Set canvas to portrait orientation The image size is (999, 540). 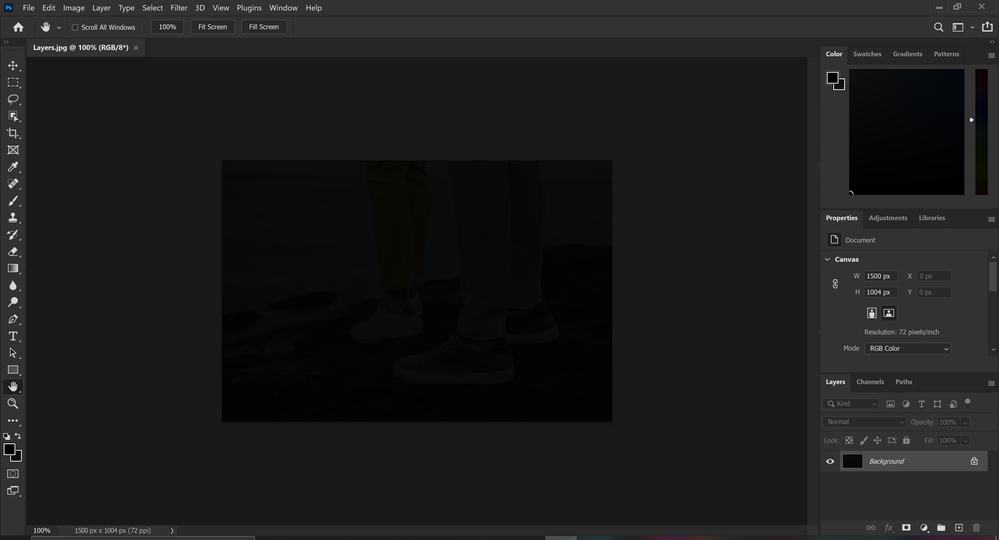(872, 313)
